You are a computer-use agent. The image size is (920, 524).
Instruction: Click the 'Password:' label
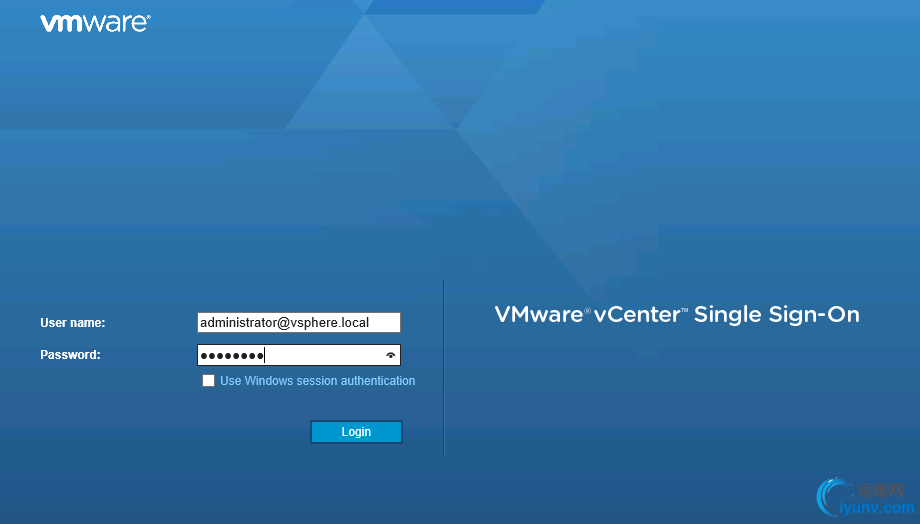[70, 355]
